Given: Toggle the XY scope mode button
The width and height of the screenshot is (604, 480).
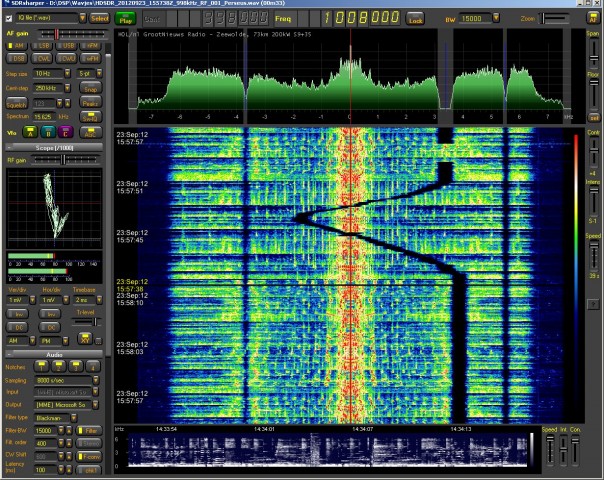Looking at the screenshot, I should 85,339.
